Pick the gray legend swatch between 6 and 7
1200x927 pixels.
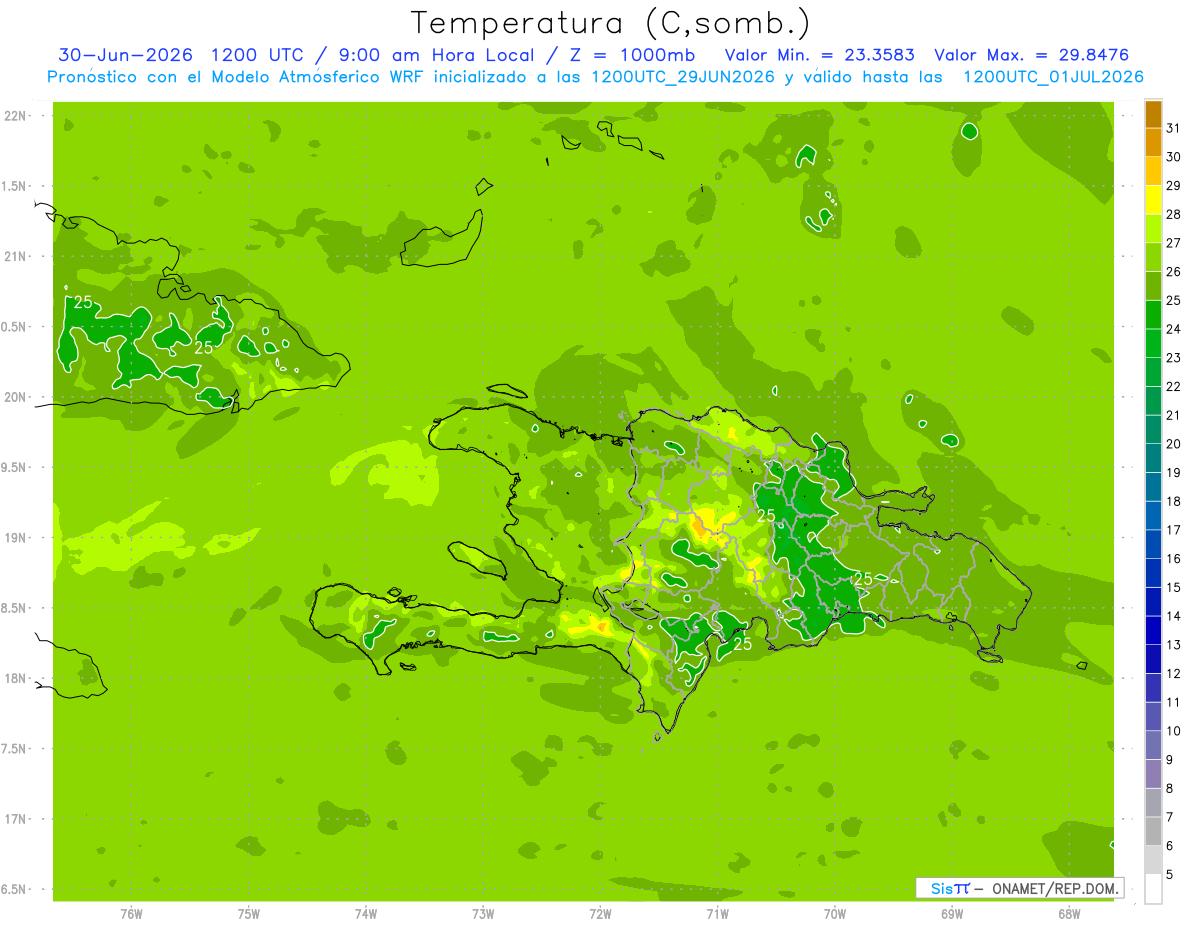click(1153, 832)
